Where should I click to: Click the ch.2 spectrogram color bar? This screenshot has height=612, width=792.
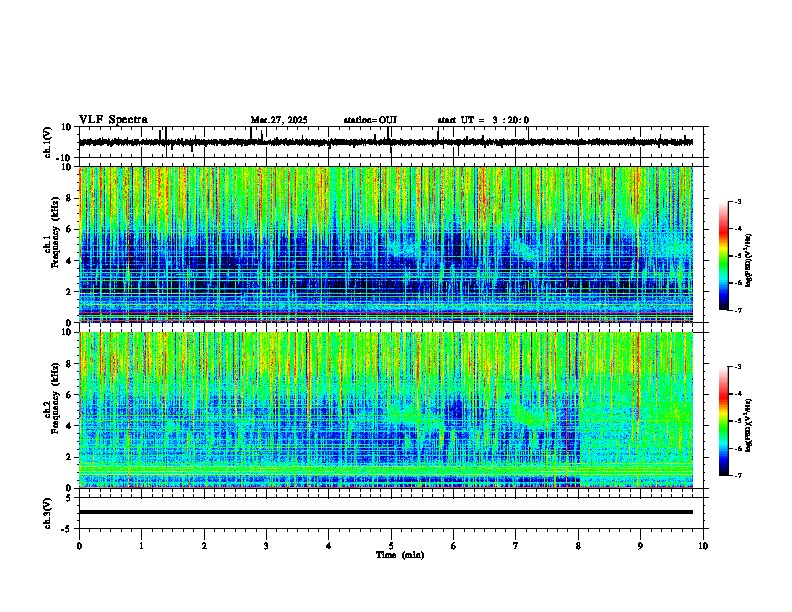click(723, 421)
